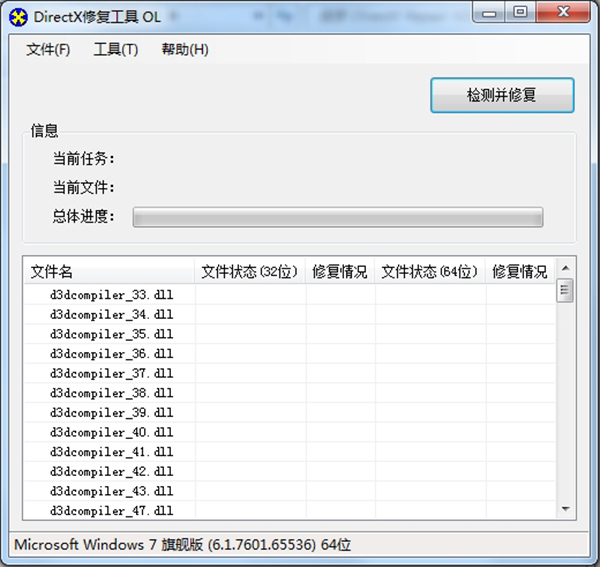Select row d3dcompiler_36.dll

(290, 354)
